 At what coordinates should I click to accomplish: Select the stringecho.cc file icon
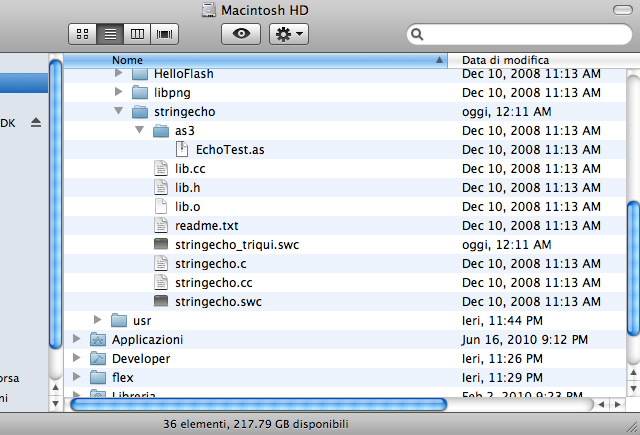[161, 282]
